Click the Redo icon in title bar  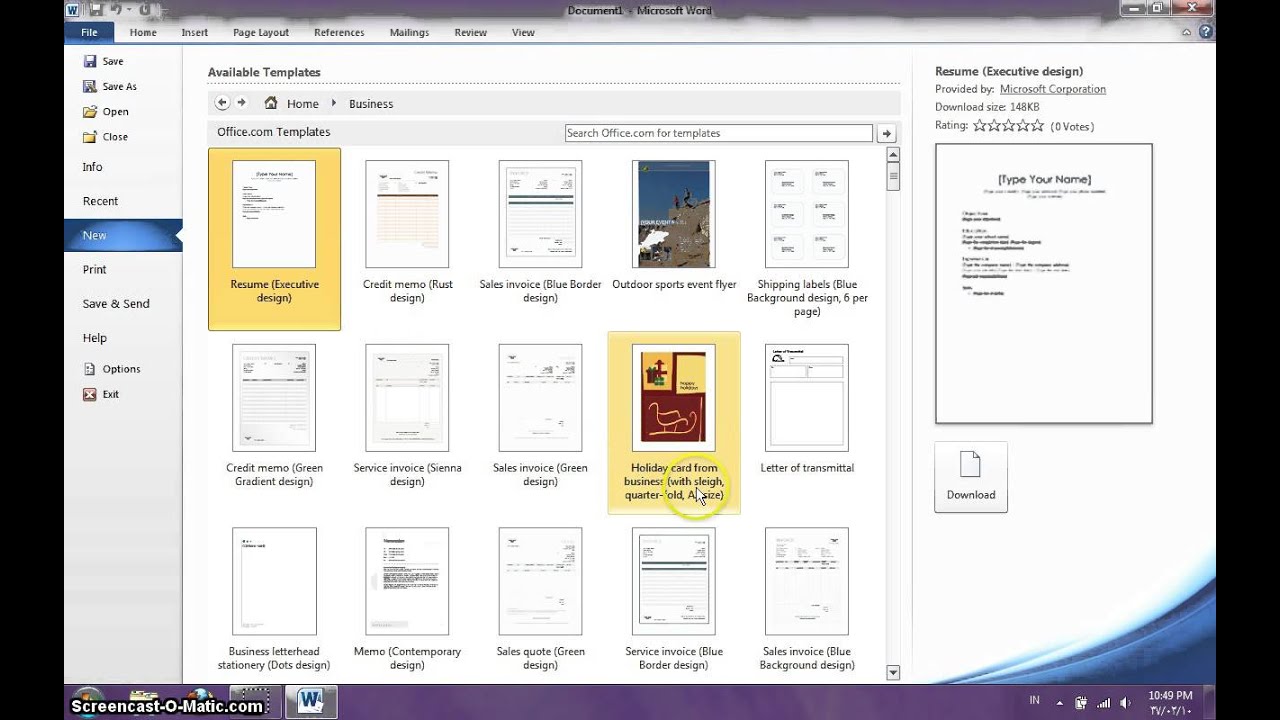point(144,10)
